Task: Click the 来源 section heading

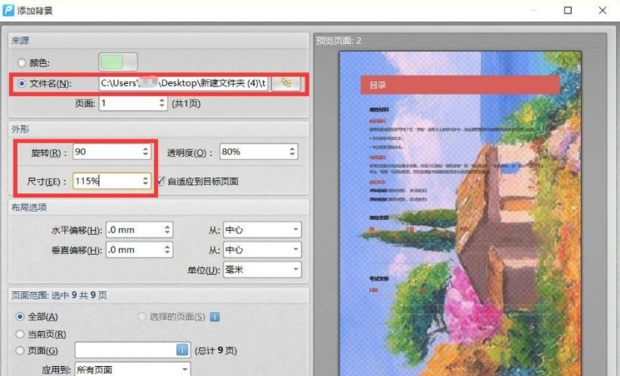Action: point(20,40)
